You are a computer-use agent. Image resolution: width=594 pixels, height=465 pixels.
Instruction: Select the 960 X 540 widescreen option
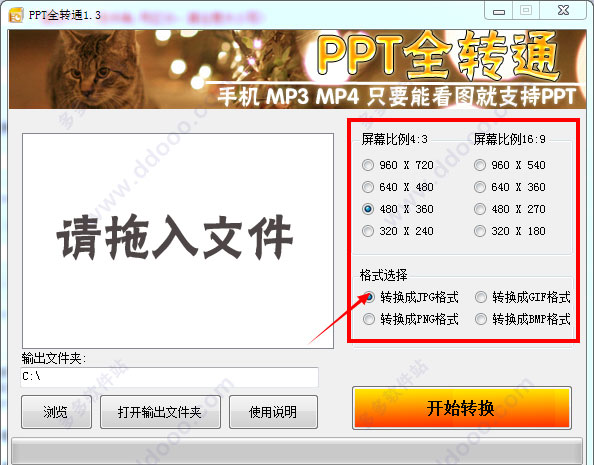[x=510, y=165]
